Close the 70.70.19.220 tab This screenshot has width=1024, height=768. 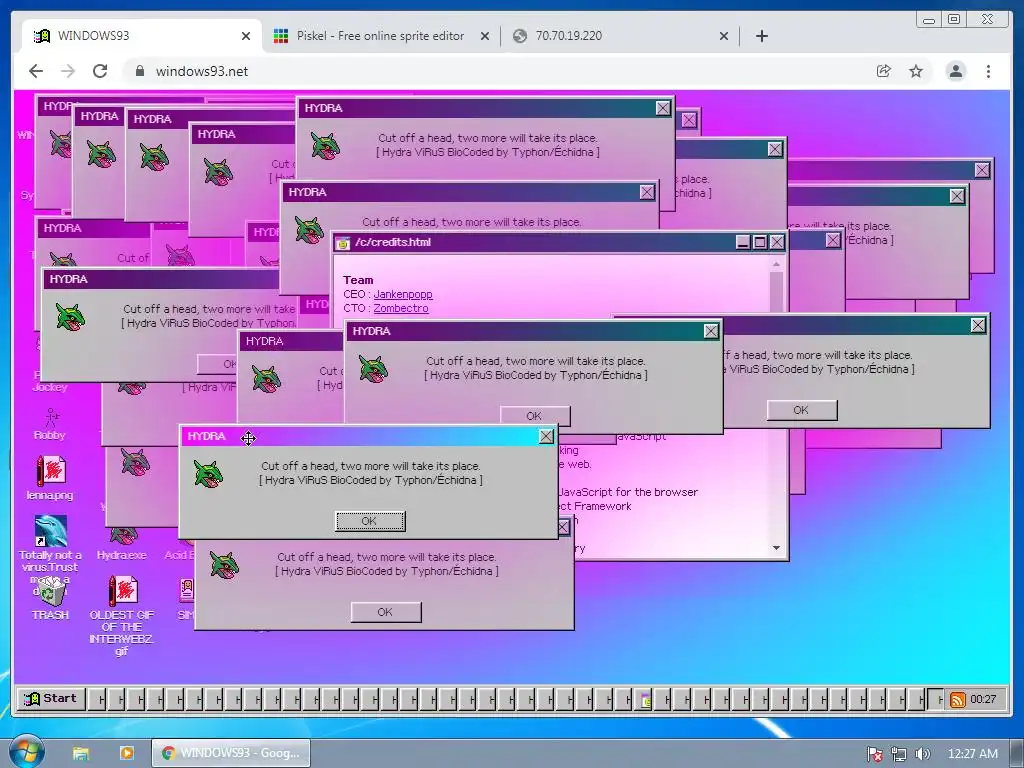click(724, 37)
